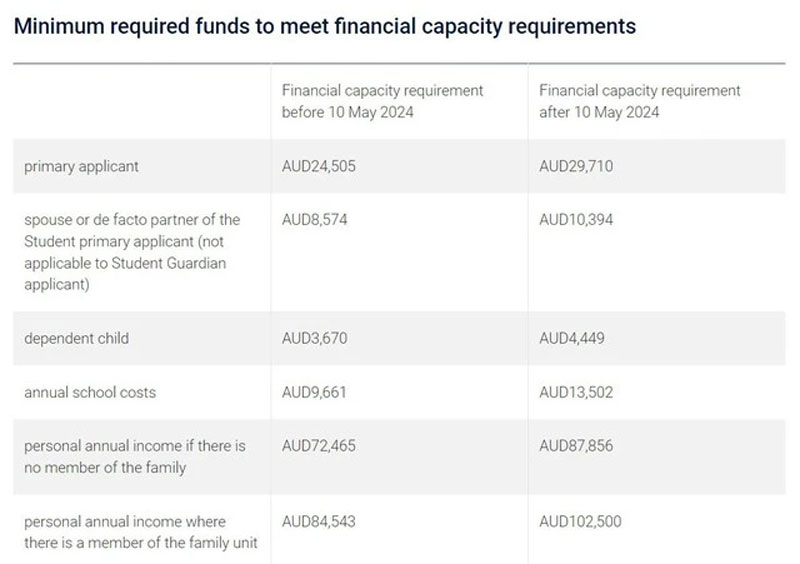Click the 'annual school costs' label
Image resolution: width=800 pixels, height=564 pixels.
(90, 392)
